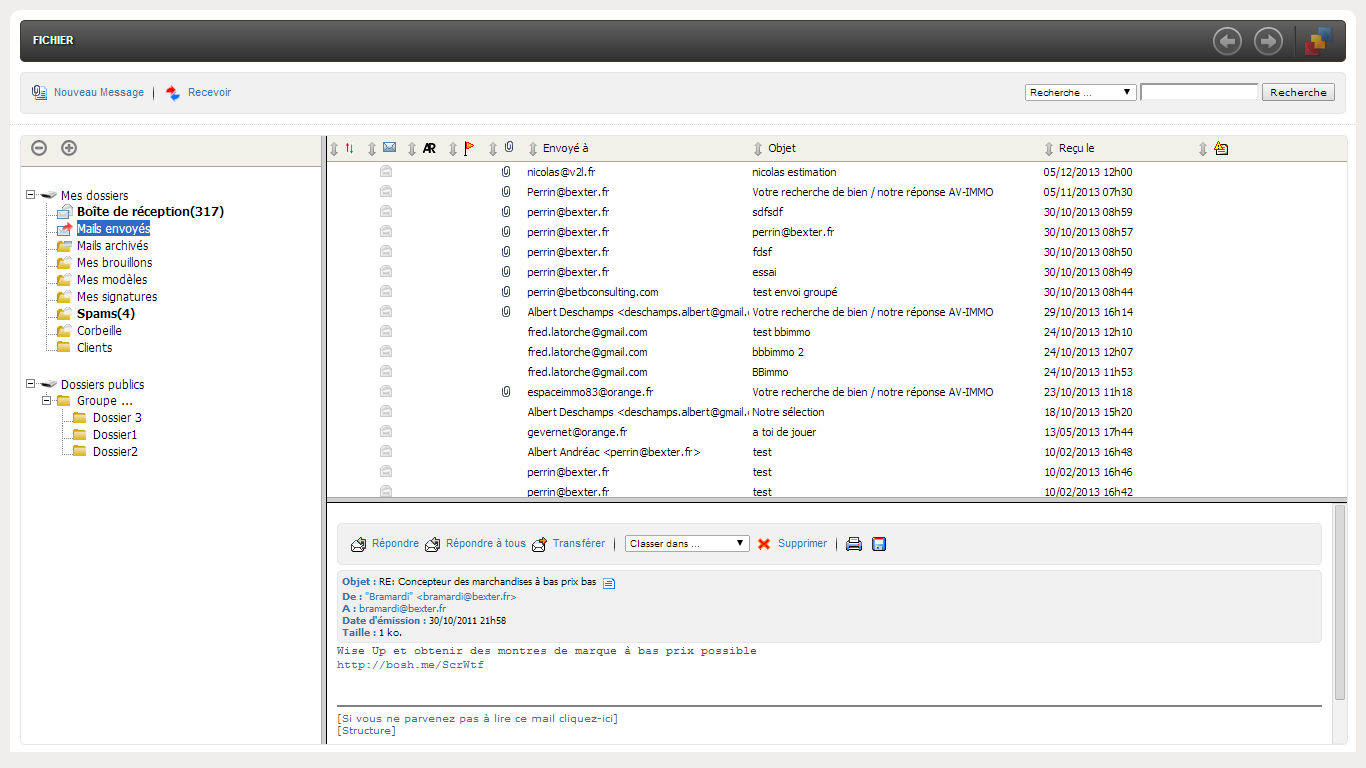
Task: Open the Dossier1 public folder
Action: coord(115,435)
